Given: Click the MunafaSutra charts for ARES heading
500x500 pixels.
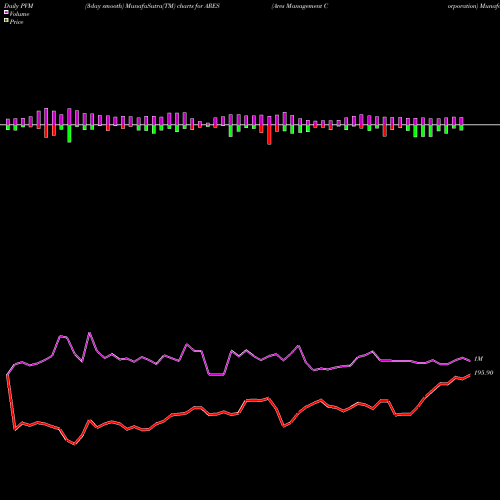Looking at the screenshot, I should pos(152,6).
